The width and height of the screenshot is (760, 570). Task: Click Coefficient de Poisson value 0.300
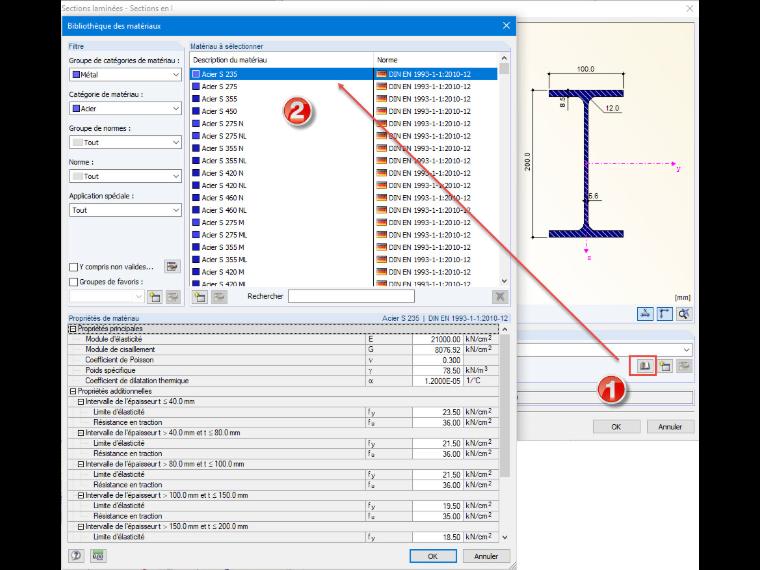pos(438,360)
